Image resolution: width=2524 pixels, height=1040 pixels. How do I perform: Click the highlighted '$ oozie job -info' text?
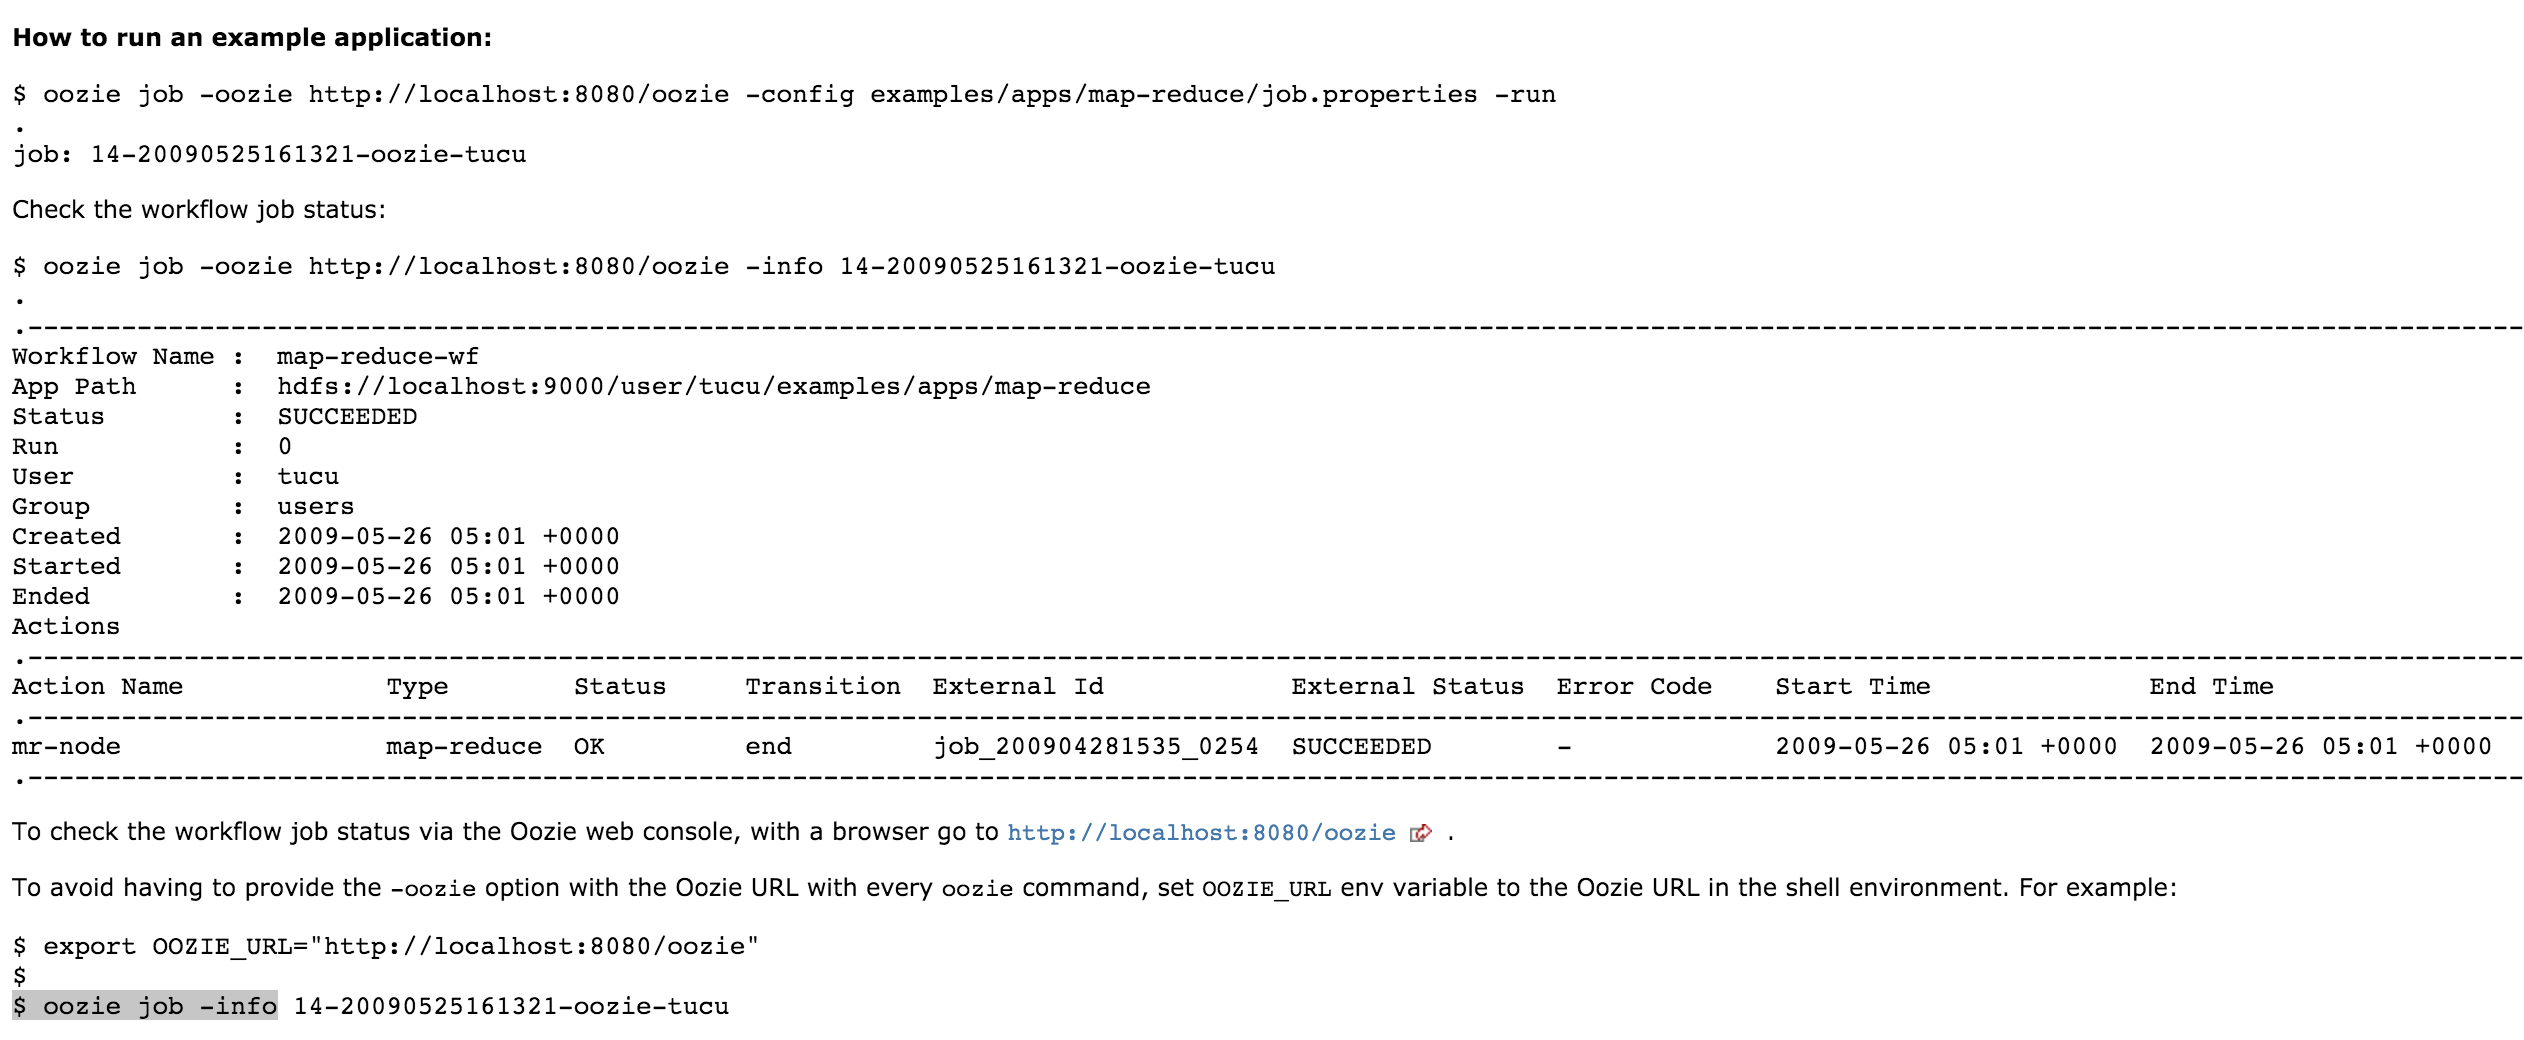click(145, 1007)
